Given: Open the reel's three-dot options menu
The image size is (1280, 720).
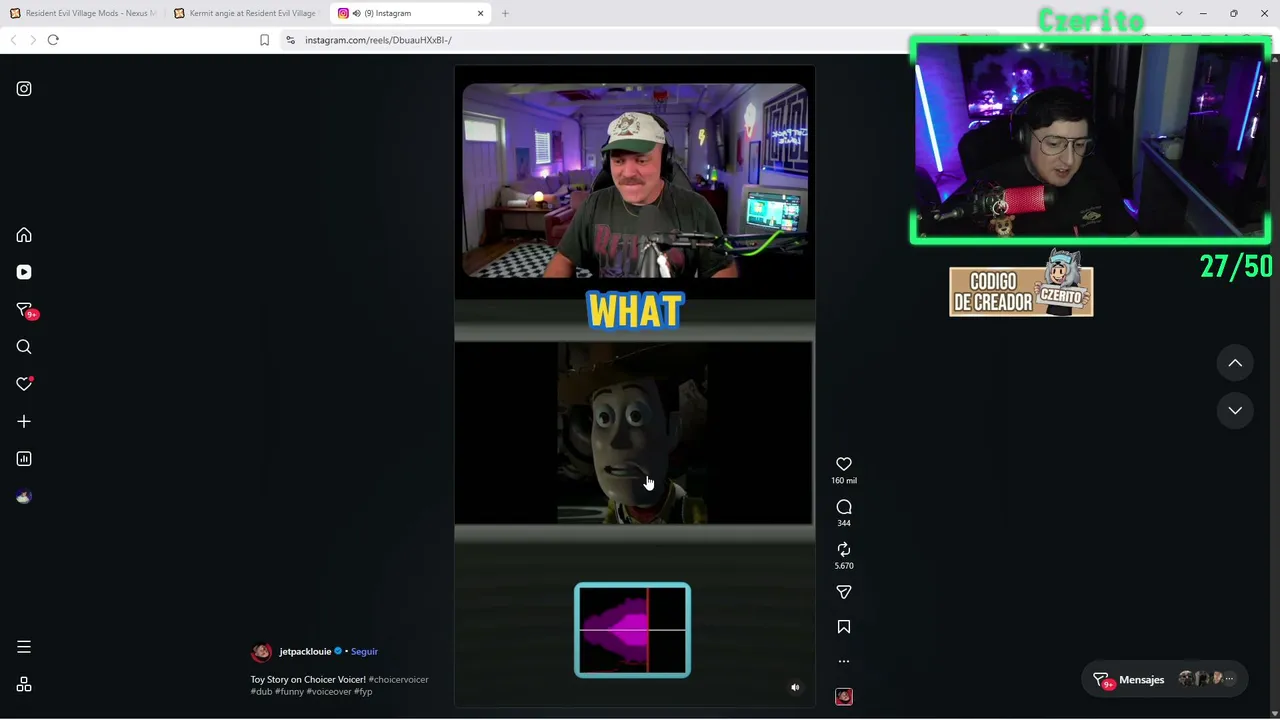Looking at the screenshot, I should 844,661.
